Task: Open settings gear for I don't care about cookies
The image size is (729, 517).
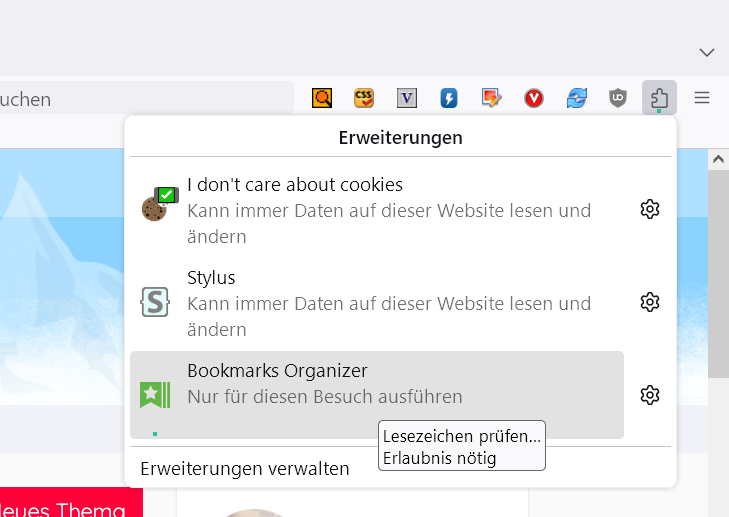Action: pos(650,209)
